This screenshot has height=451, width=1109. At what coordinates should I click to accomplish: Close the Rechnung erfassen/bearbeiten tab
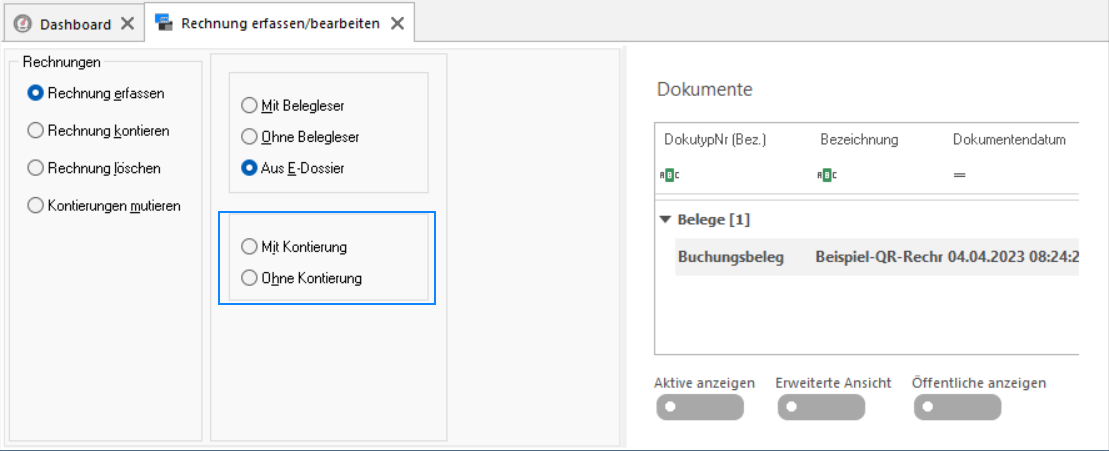[x=398, y=23]
